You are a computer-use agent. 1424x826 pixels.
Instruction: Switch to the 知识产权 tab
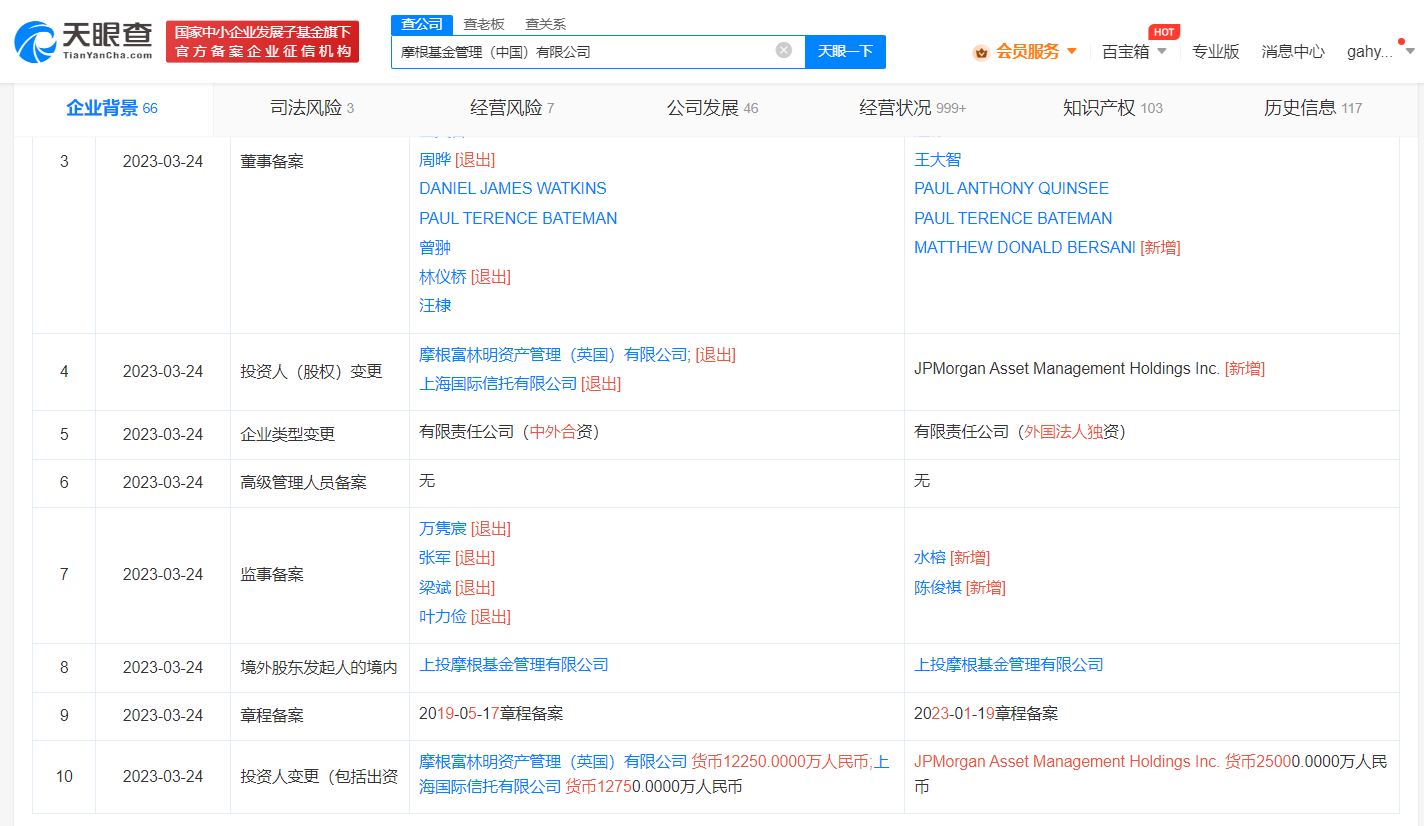(1112, 108)
